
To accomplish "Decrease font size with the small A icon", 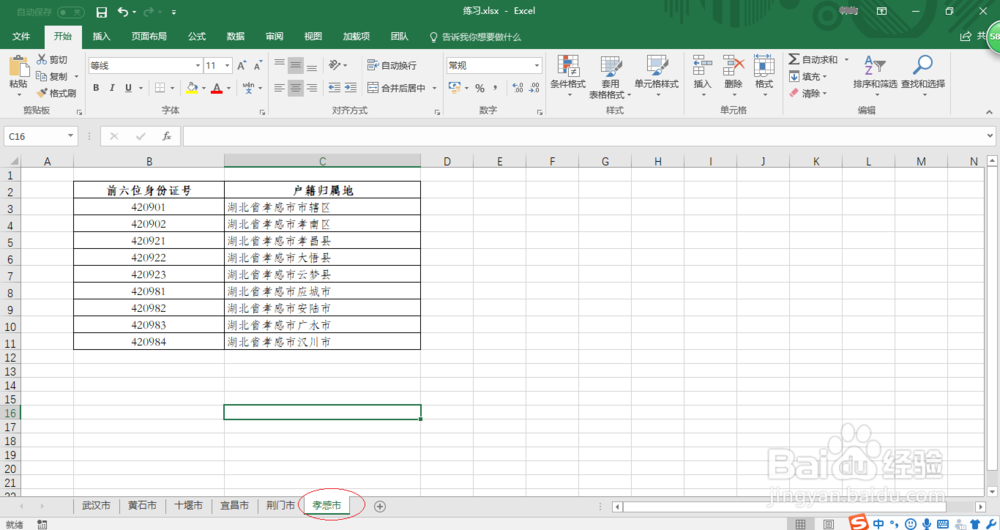I will 258,66.
